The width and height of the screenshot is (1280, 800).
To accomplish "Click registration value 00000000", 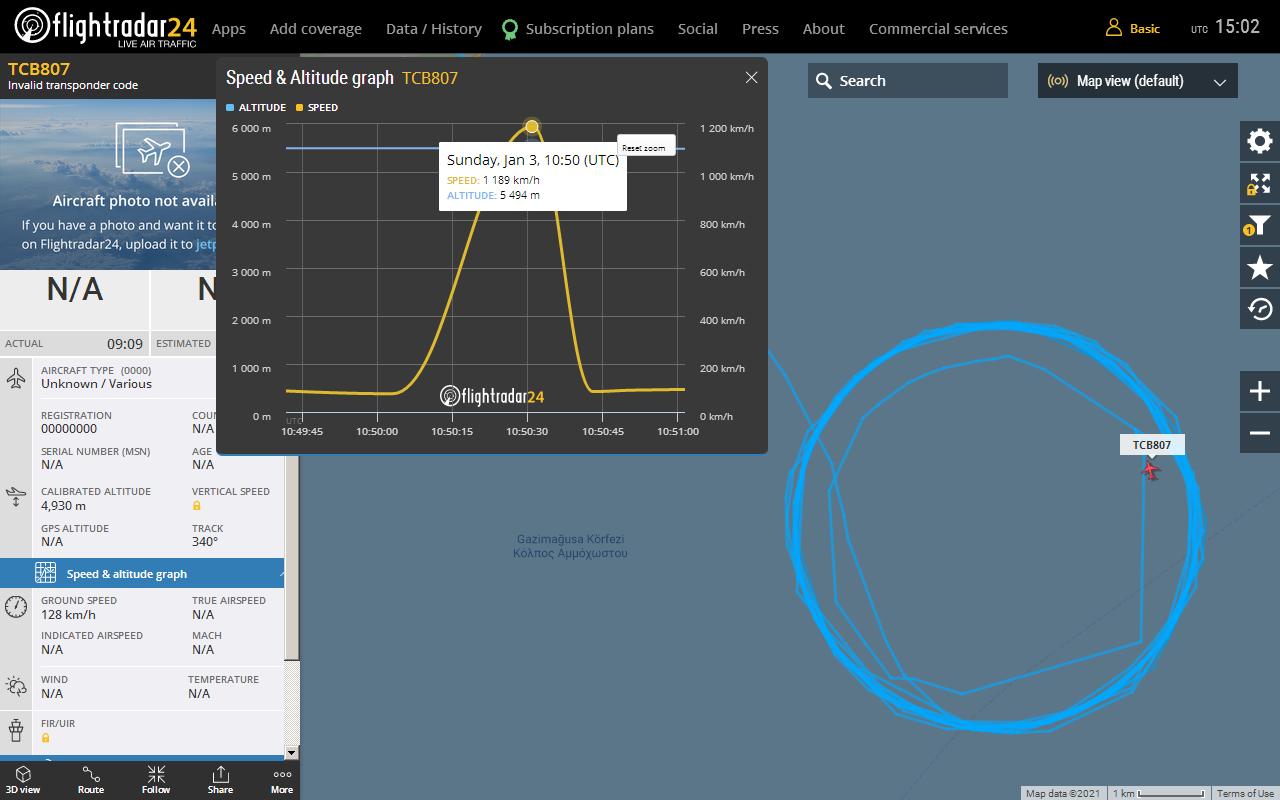I will pyautogui.click(x=69, y=428).
